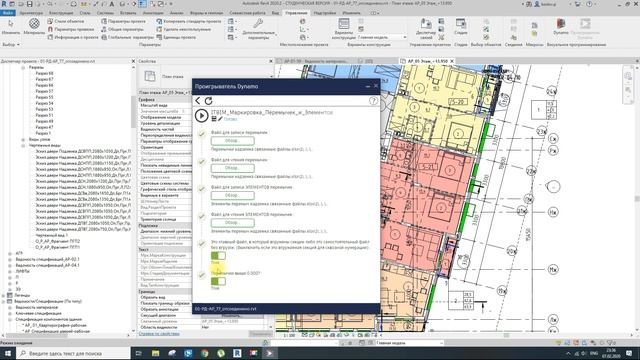
Task: Open Единицы проекта
Action: click(176, 37)
